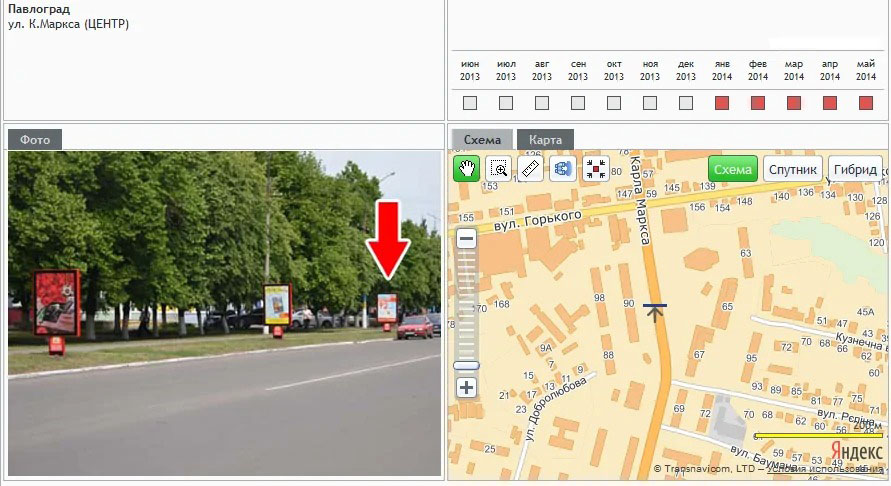Zoom out with the minus button
This screenshot has width=891, height=486.
pos(467,238)
